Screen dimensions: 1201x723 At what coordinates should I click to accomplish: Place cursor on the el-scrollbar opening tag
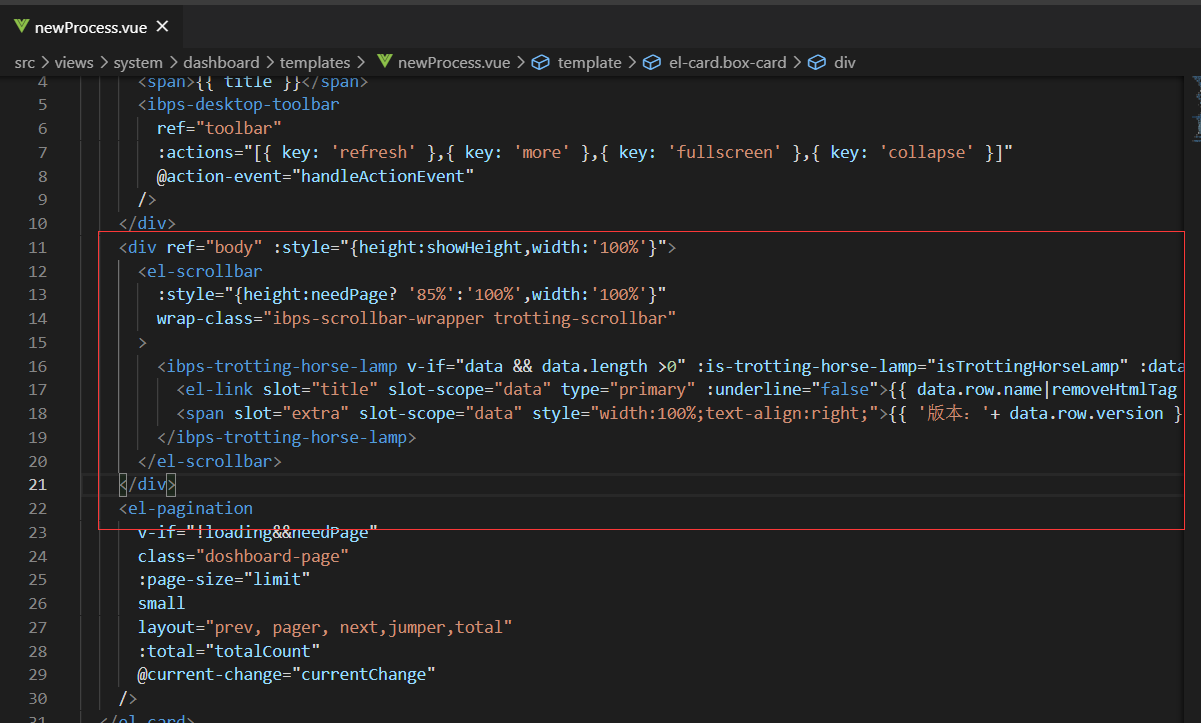click(x=205, y=271)
